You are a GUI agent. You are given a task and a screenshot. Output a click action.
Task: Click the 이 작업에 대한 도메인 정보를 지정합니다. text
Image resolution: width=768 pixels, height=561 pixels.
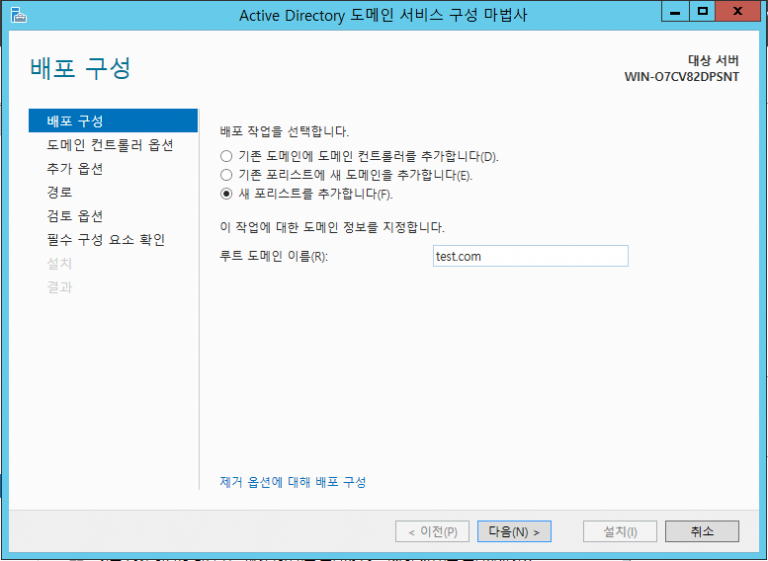[x=332, y=227]
